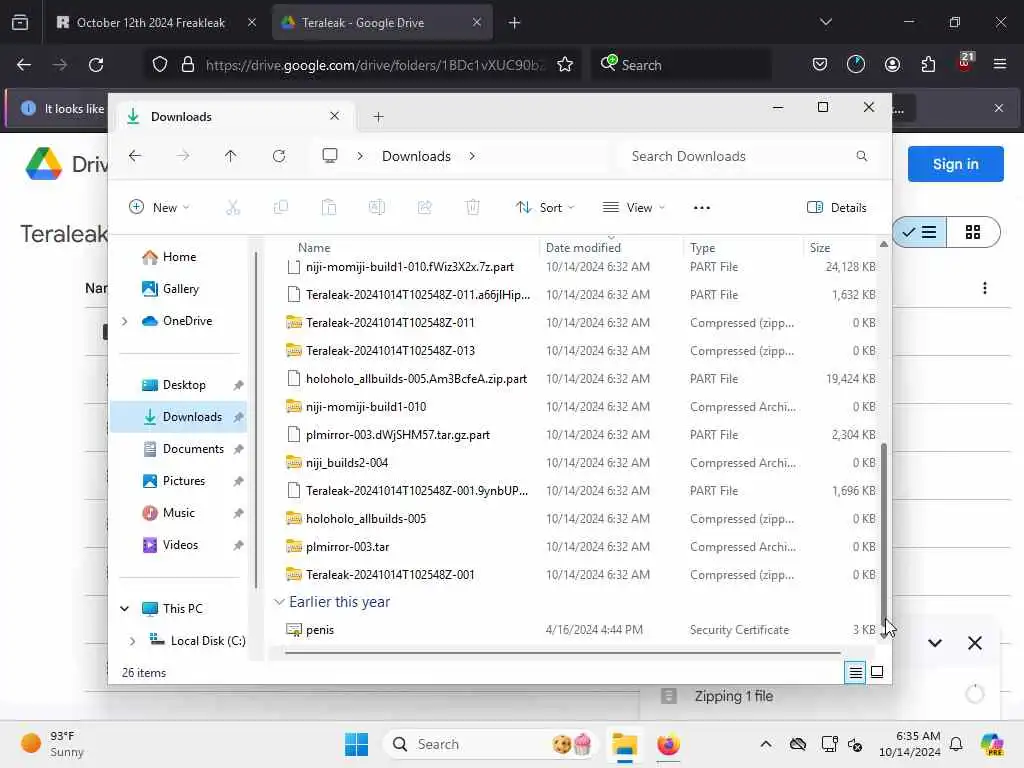Open Firefox extensions puzzle icon
This screenshot has width=1024, height=768.
(x=928, y=65)
